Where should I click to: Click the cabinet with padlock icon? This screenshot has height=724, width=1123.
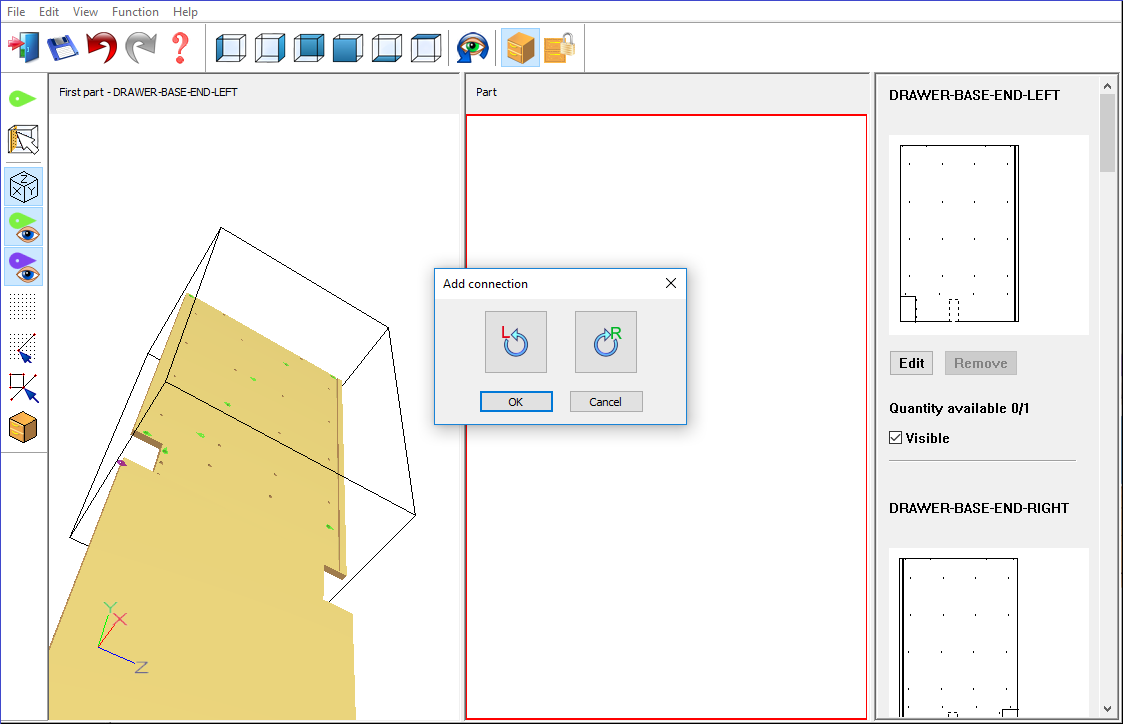[560, 47]
